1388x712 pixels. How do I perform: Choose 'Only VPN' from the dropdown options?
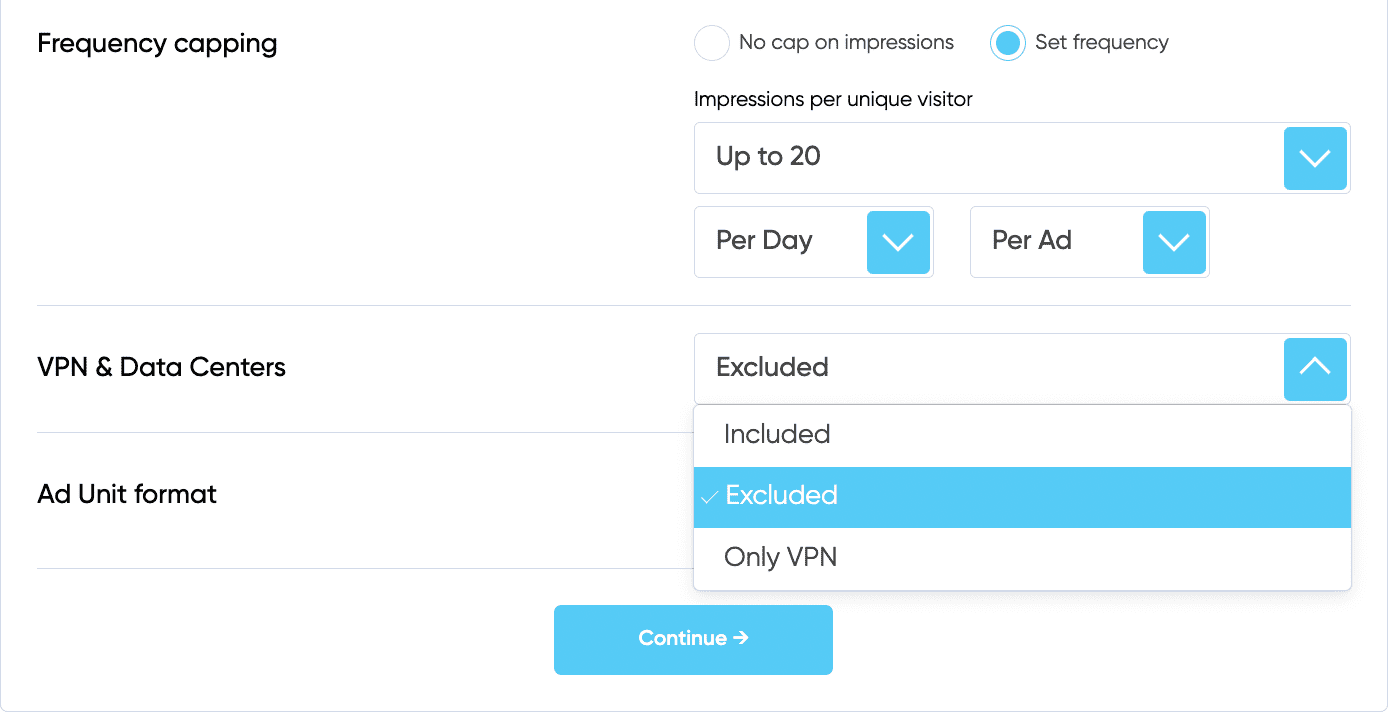781,557
